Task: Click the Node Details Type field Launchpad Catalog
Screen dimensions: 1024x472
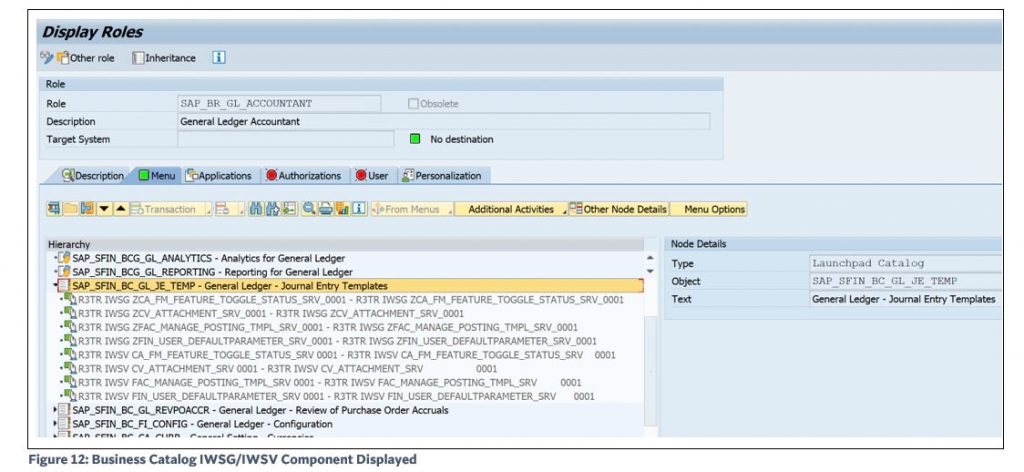Action: click(905, 263)
